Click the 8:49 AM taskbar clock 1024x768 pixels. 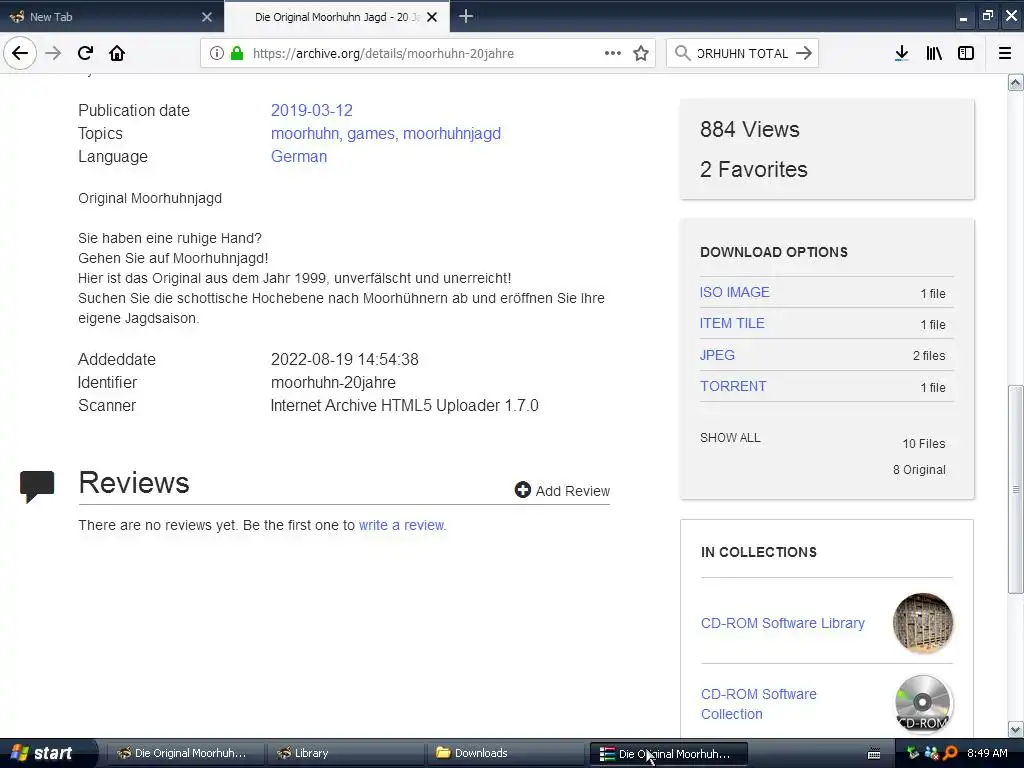[x=987, y=753]
